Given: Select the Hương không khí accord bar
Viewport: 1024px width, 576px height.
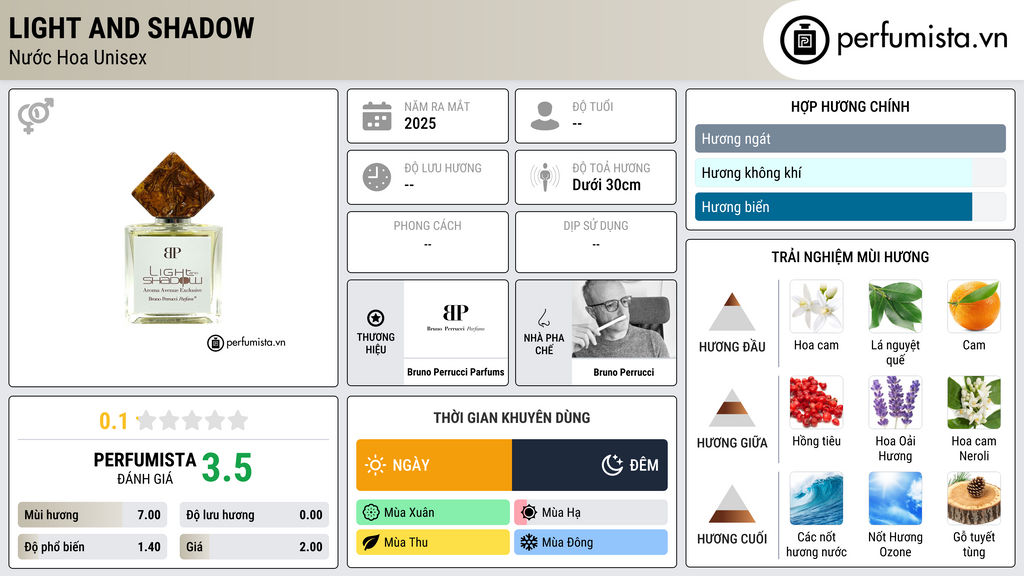Looking at the screenshot, I should point(850,172).
